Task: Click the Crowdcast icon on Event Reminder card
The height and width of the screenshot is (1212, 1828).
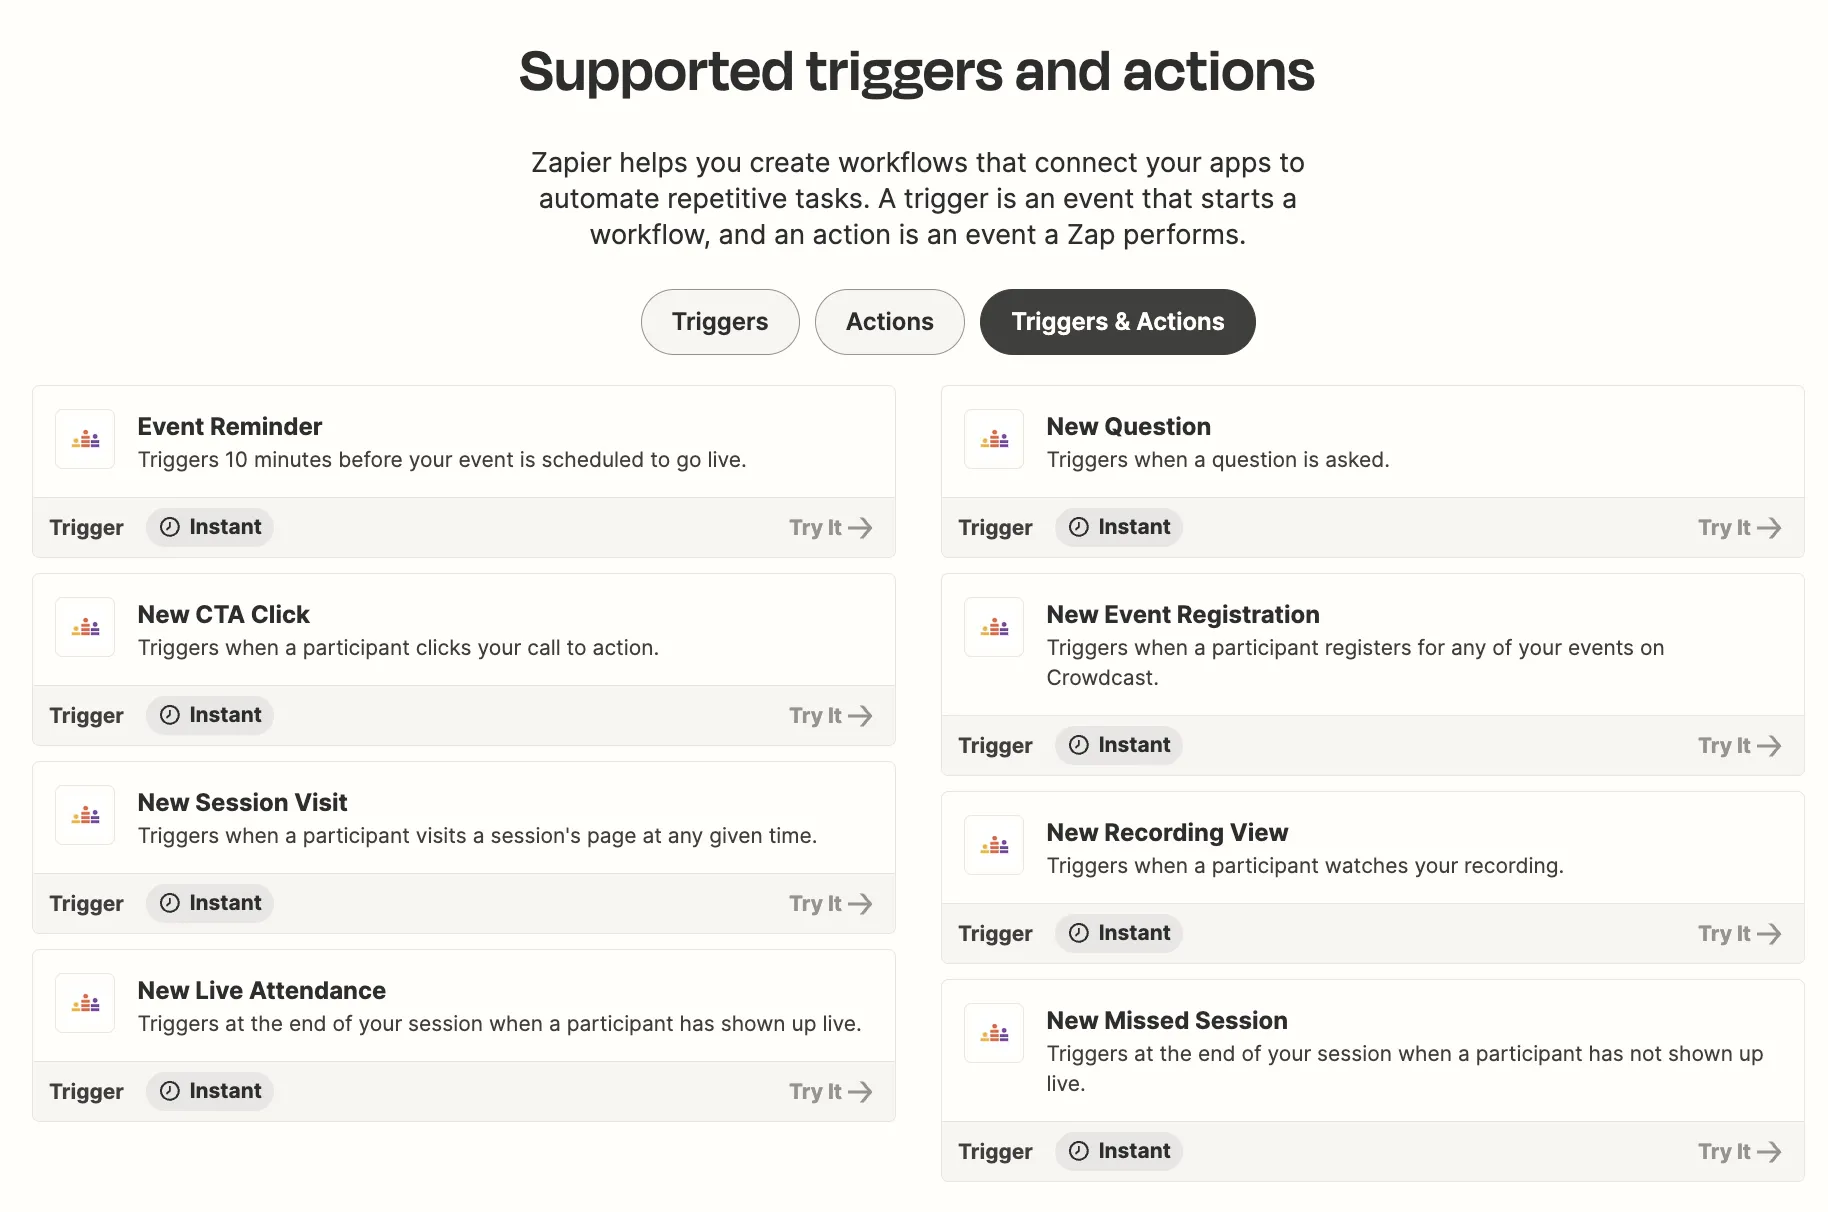Action: (x=84, y=439)
